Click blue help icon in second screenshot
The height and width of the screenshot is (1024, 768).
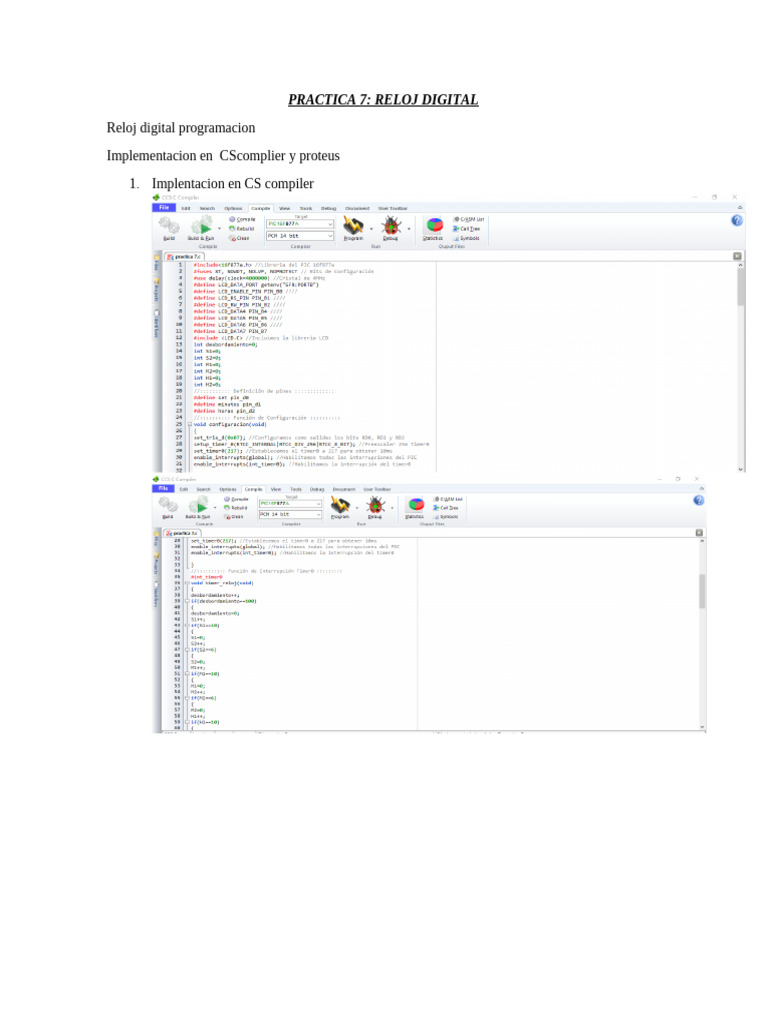699,500
